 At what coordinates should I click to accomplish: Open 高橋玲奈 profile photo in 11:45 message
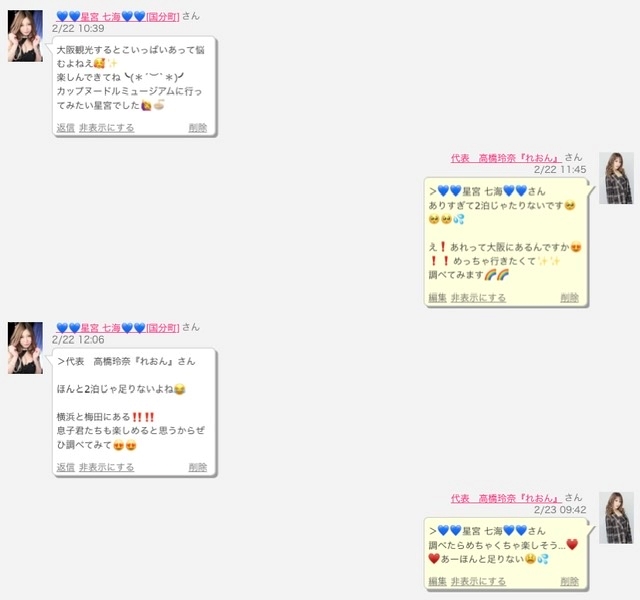tap(616, 178)
